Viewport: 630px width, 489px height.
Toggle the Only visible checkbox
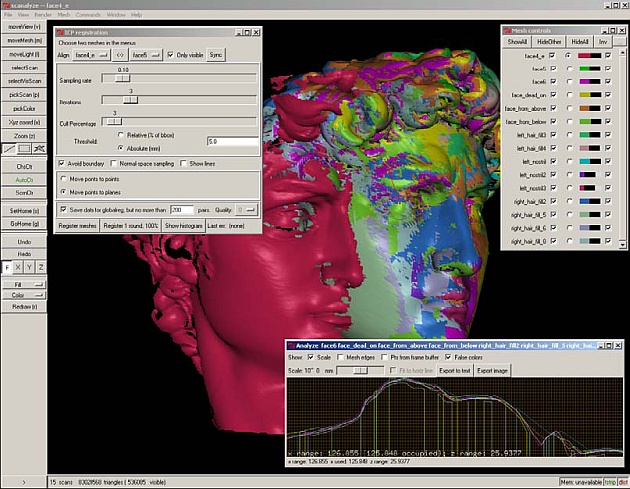coord(170,55)
